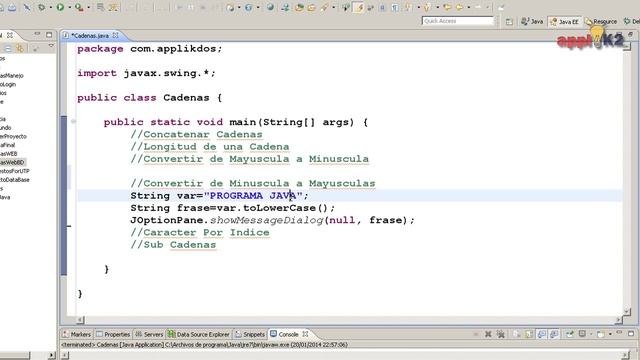Screen dimensions: 640x360
Task: Select the asManejo project in explorer
Action: 12,76
